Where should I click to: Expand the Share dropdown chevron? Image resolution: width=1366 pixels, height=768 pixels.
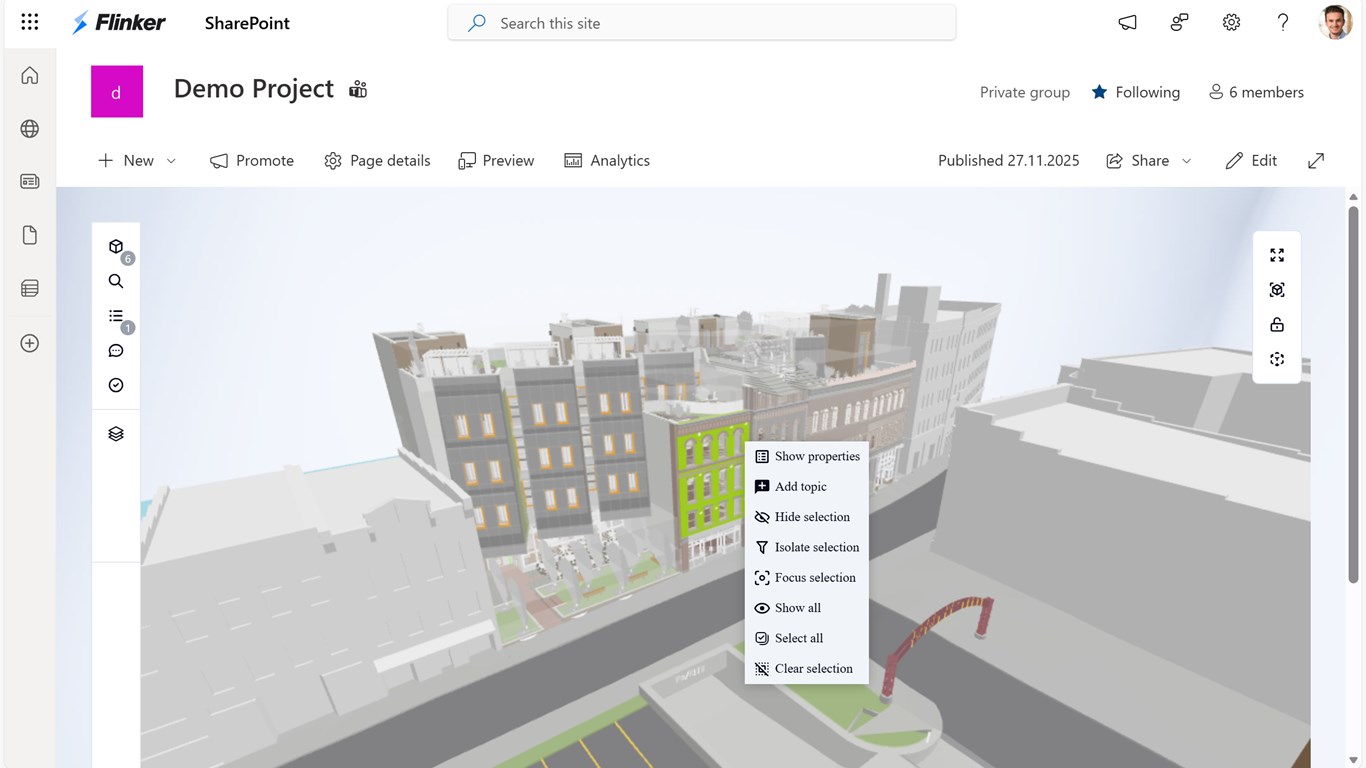(x=1187, y=161)
